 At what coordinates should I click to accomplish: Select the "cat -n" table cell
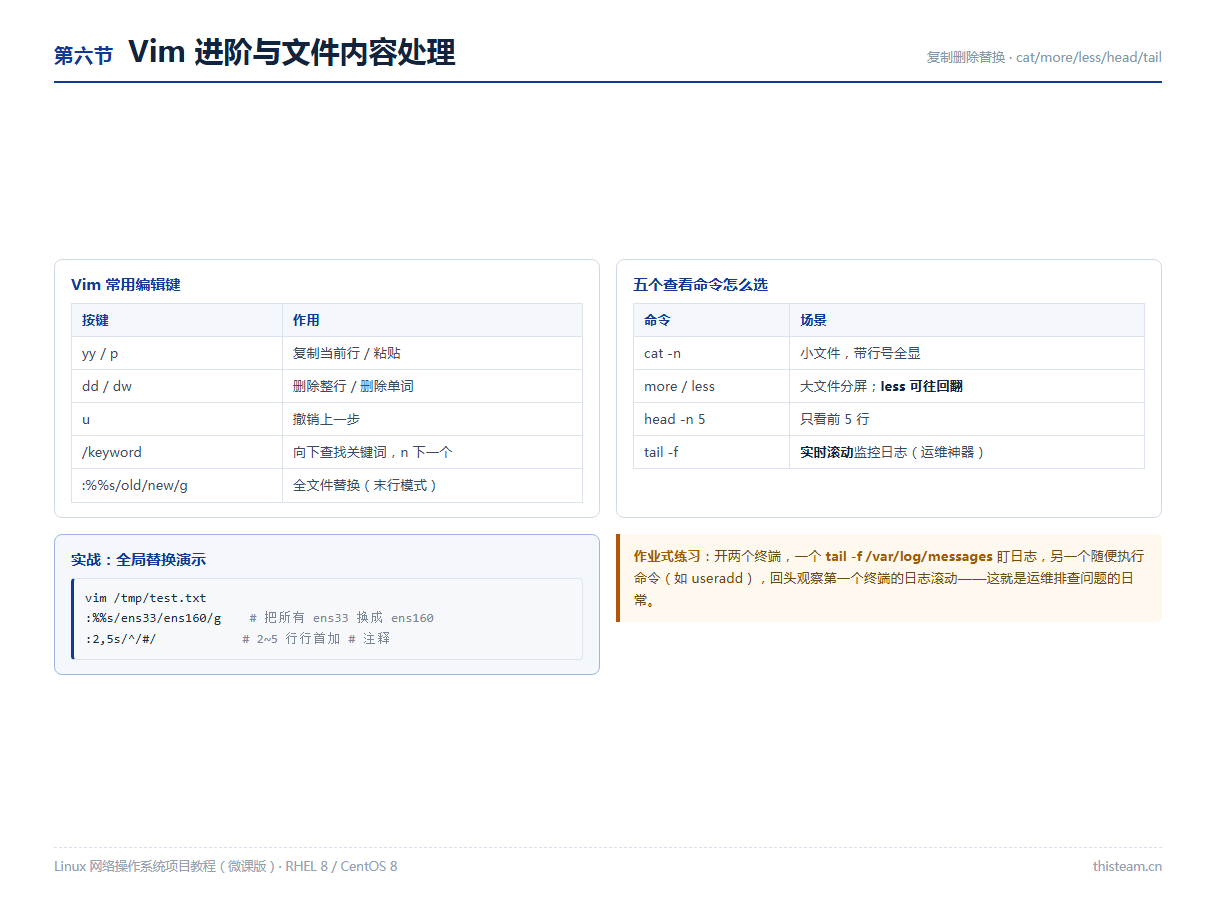(x=712, y=353)
